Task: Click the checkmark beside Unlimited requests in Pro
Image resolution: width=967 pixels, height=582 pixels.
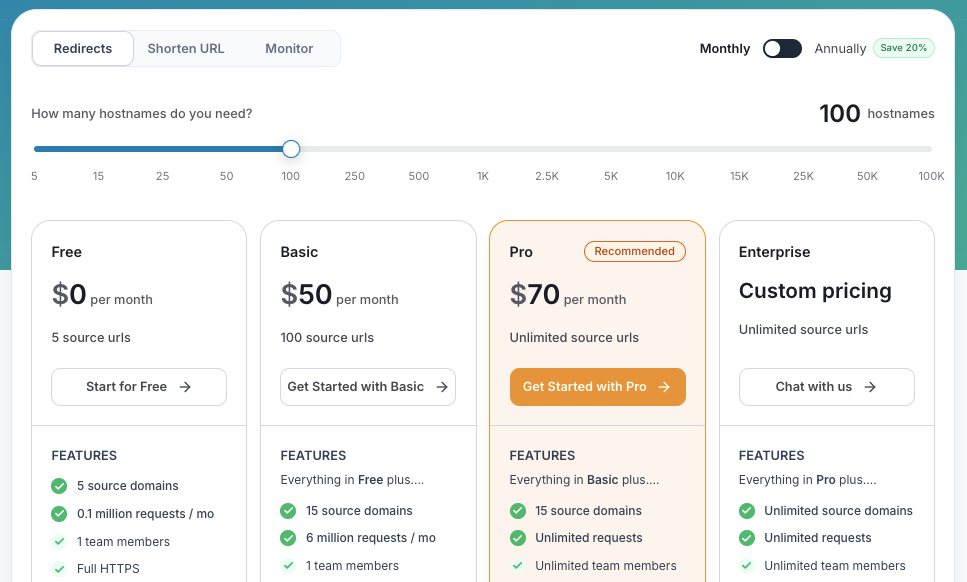Action: (x=517, y=538)
